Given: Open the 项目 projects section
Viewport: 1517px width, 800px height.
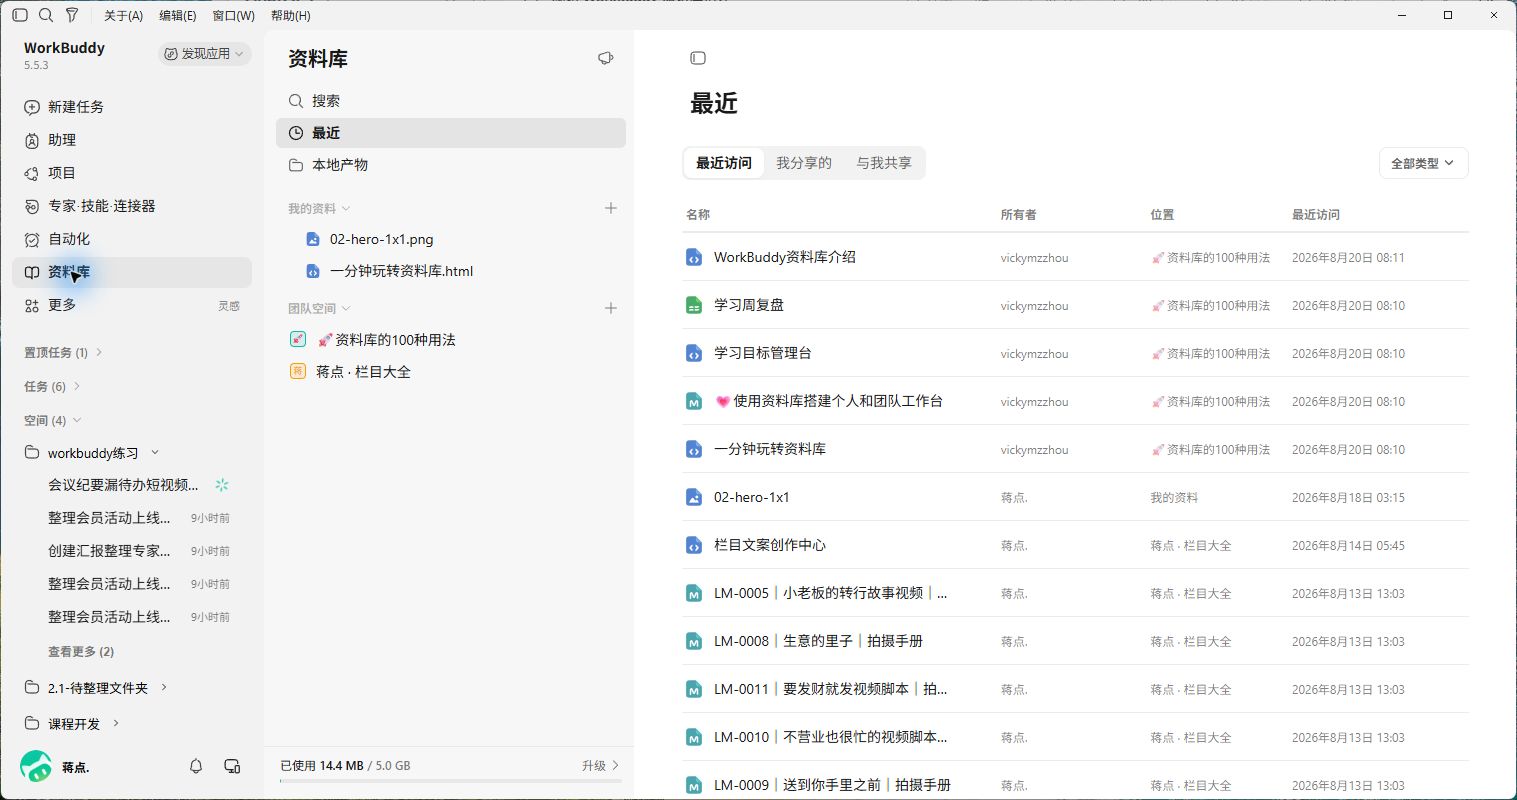Looking at the screenshot, I should pyautogui.click(x=132, y=173).
